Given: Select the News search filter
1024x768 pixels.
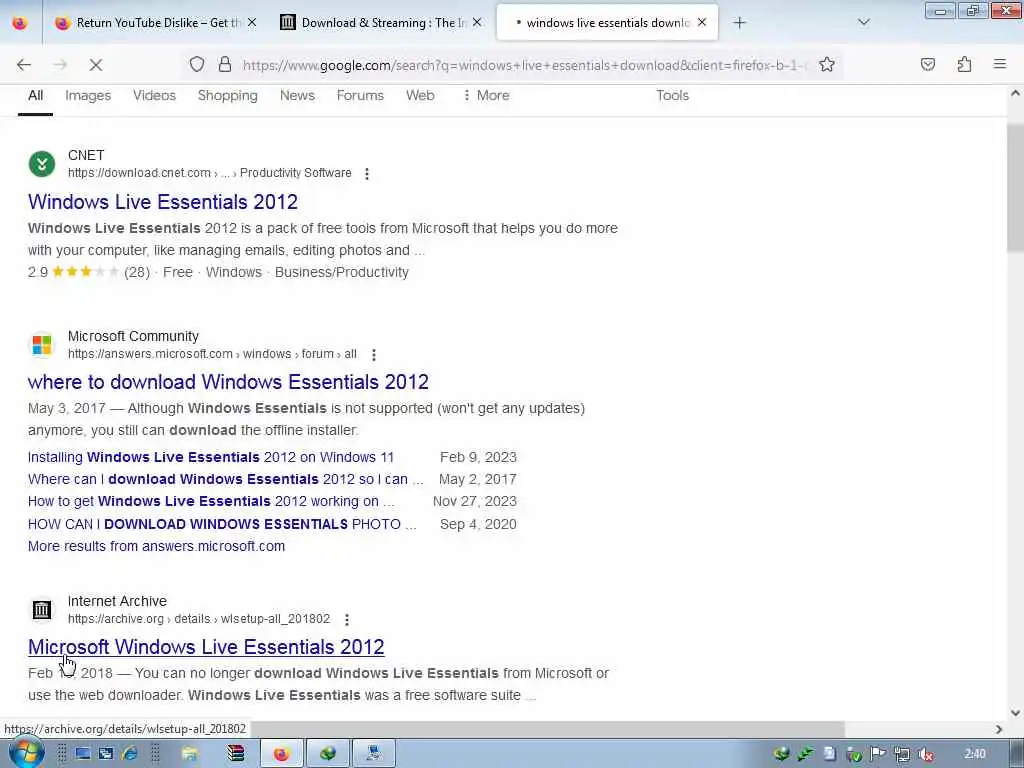Looking at the screenshot, I should point(297,95).
